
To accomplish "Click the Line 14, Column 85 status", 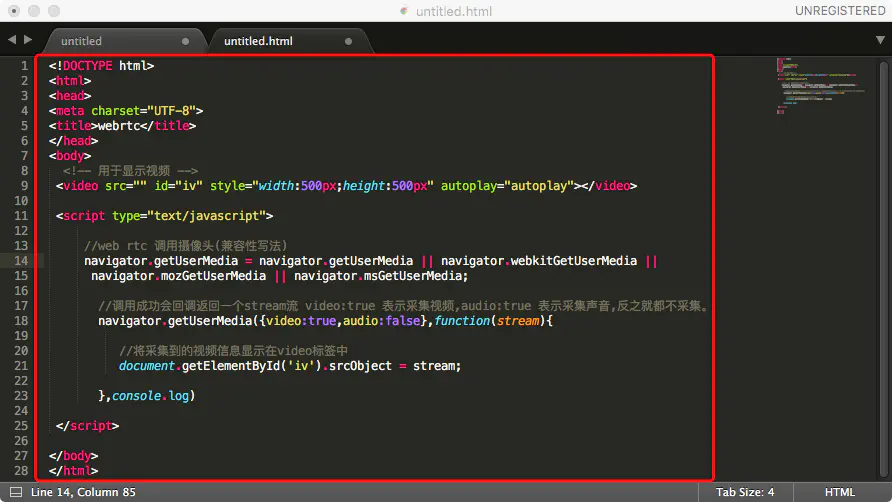I will 83,492.
